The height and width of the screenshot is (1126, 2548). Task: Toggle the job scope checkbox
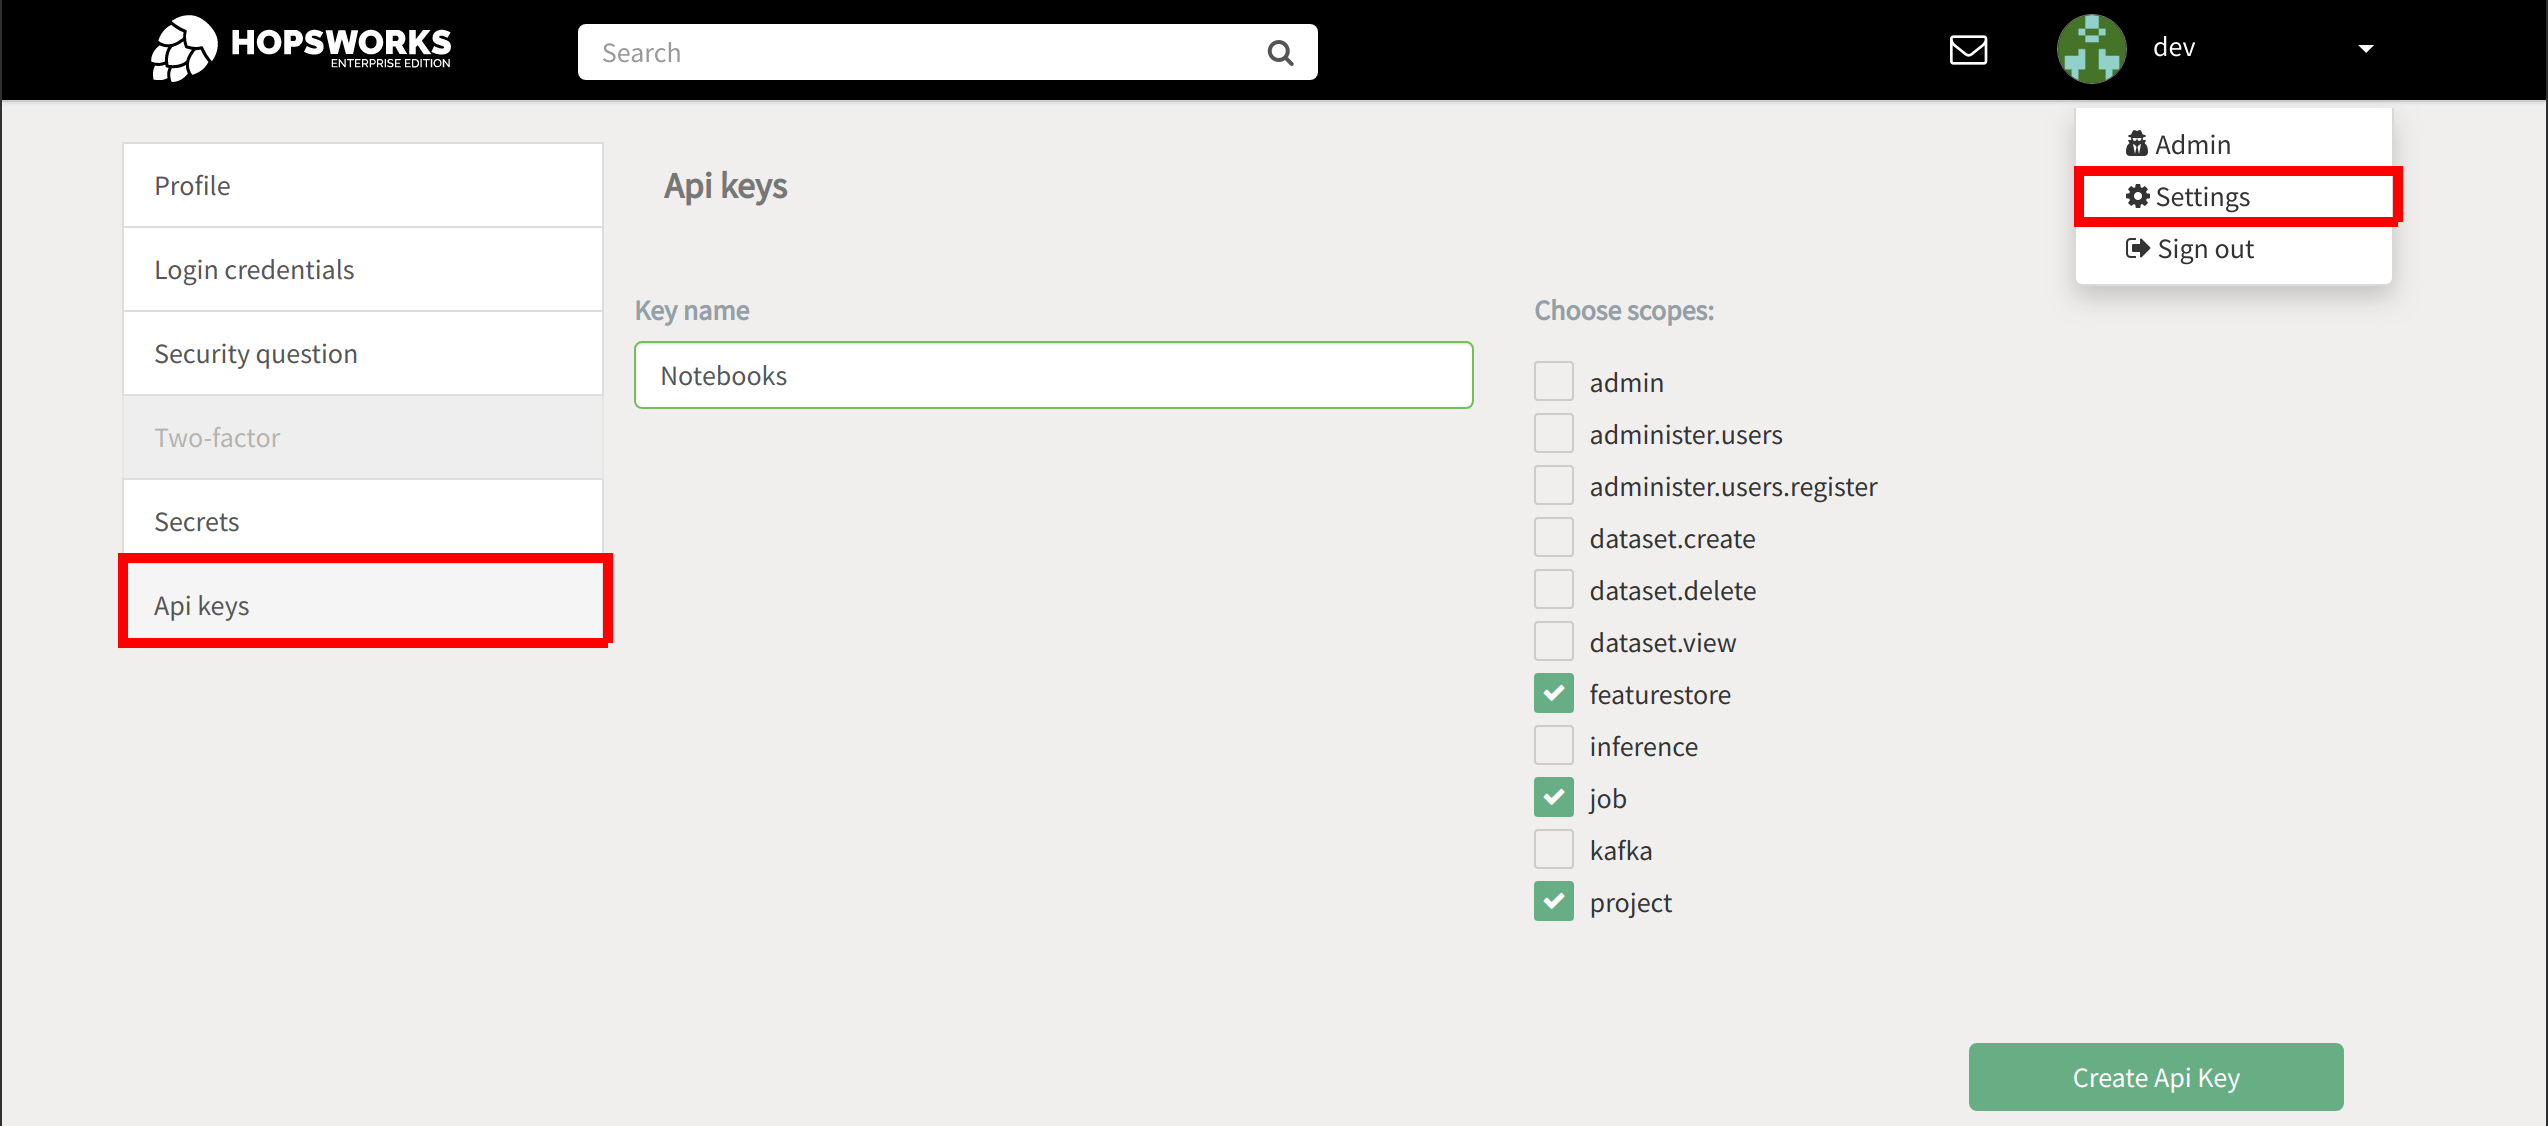click(1550, 798)
